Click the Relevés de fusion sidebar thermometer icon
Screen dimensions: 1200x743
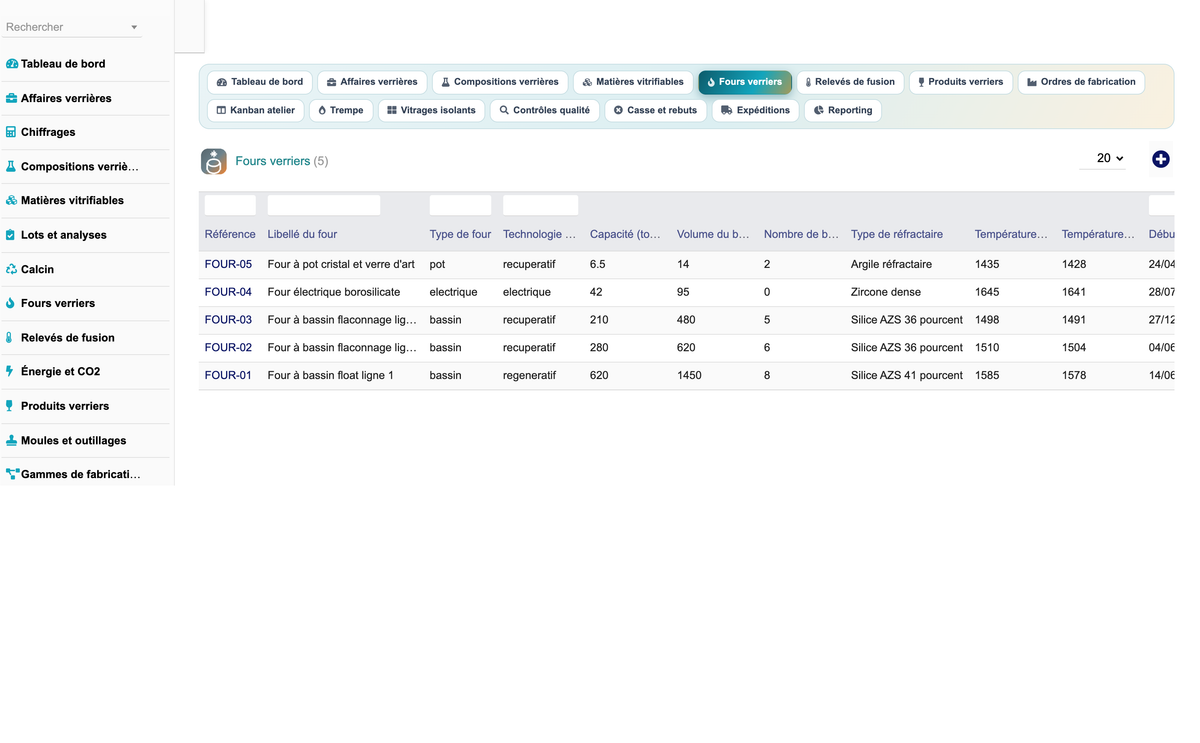point(10,338)
